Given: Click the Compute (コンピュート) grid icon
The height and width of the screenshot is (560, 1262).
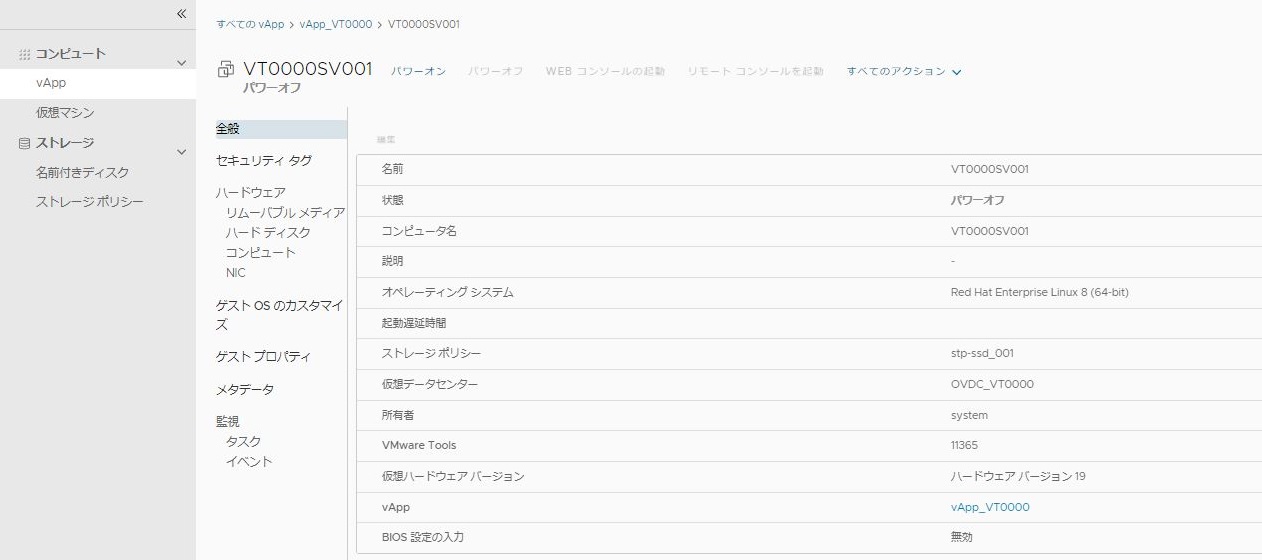Looking at the screenshot, I should [25, 54].
